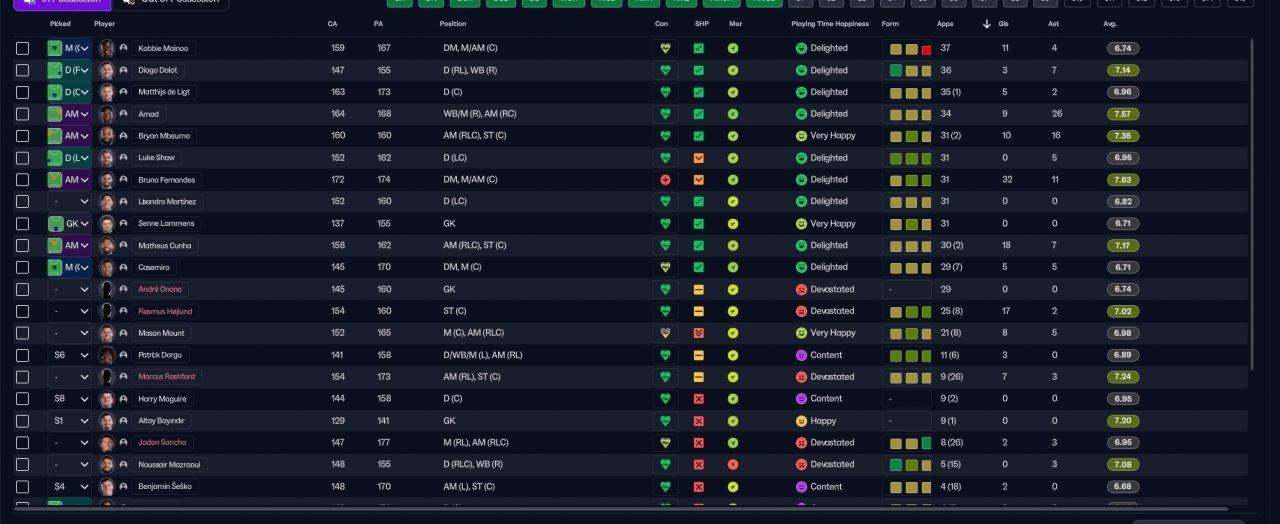Open Luke Shaw's picked position dropdown
Viewport: 1280px width, 524px height.
tap(69, 158)
